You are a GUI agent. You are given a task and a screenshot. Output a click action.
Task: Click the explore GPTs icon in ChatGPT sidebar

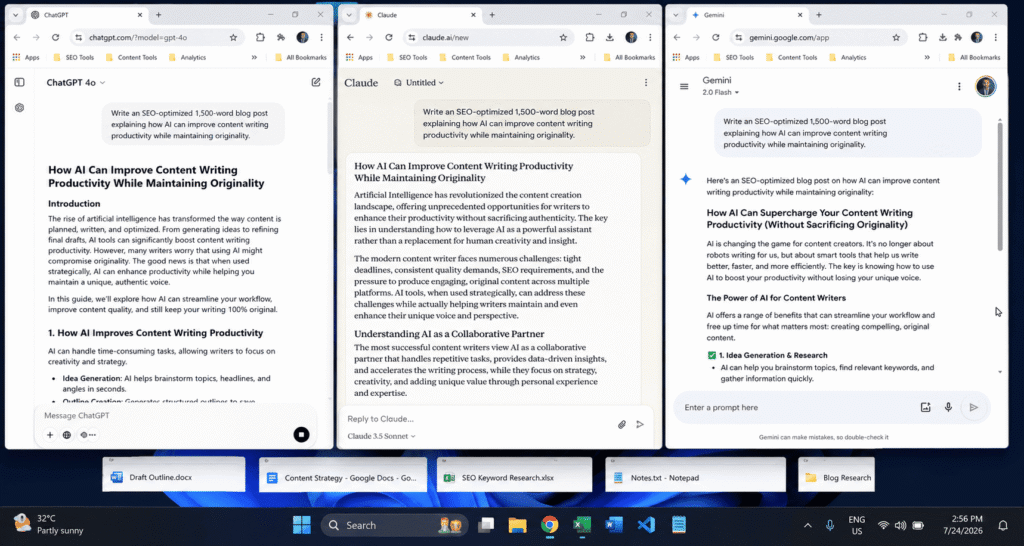[x=20, y=108]
